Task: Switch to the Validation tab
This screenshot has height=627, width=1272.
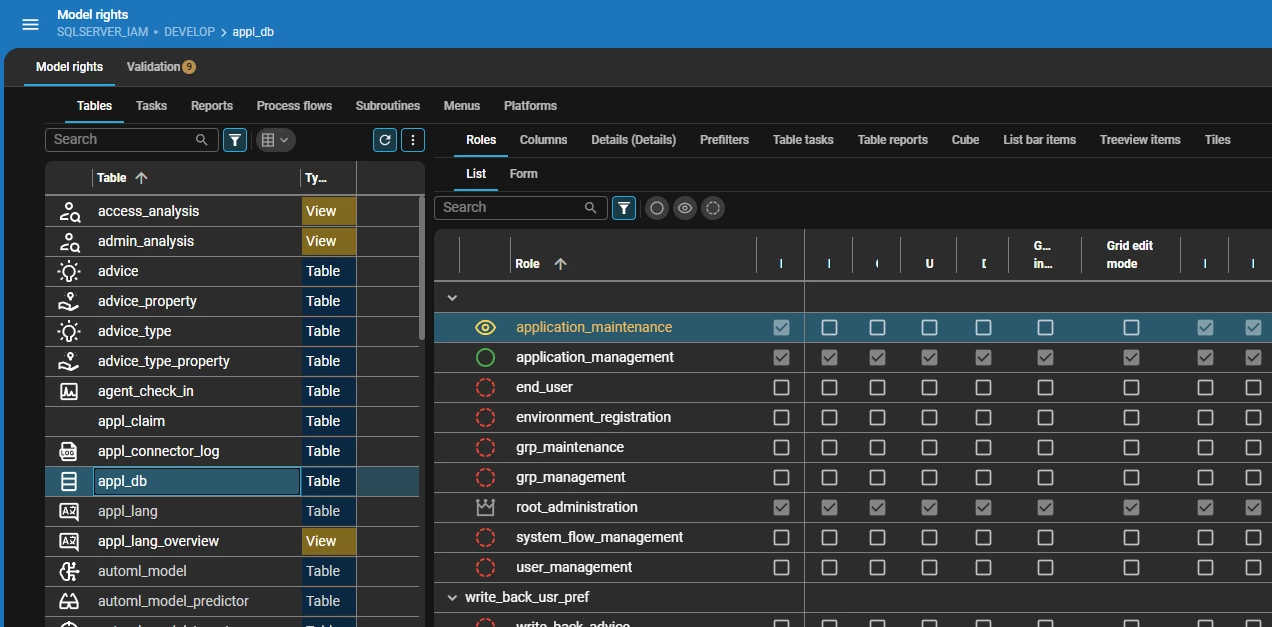Action: coord(160,67)
